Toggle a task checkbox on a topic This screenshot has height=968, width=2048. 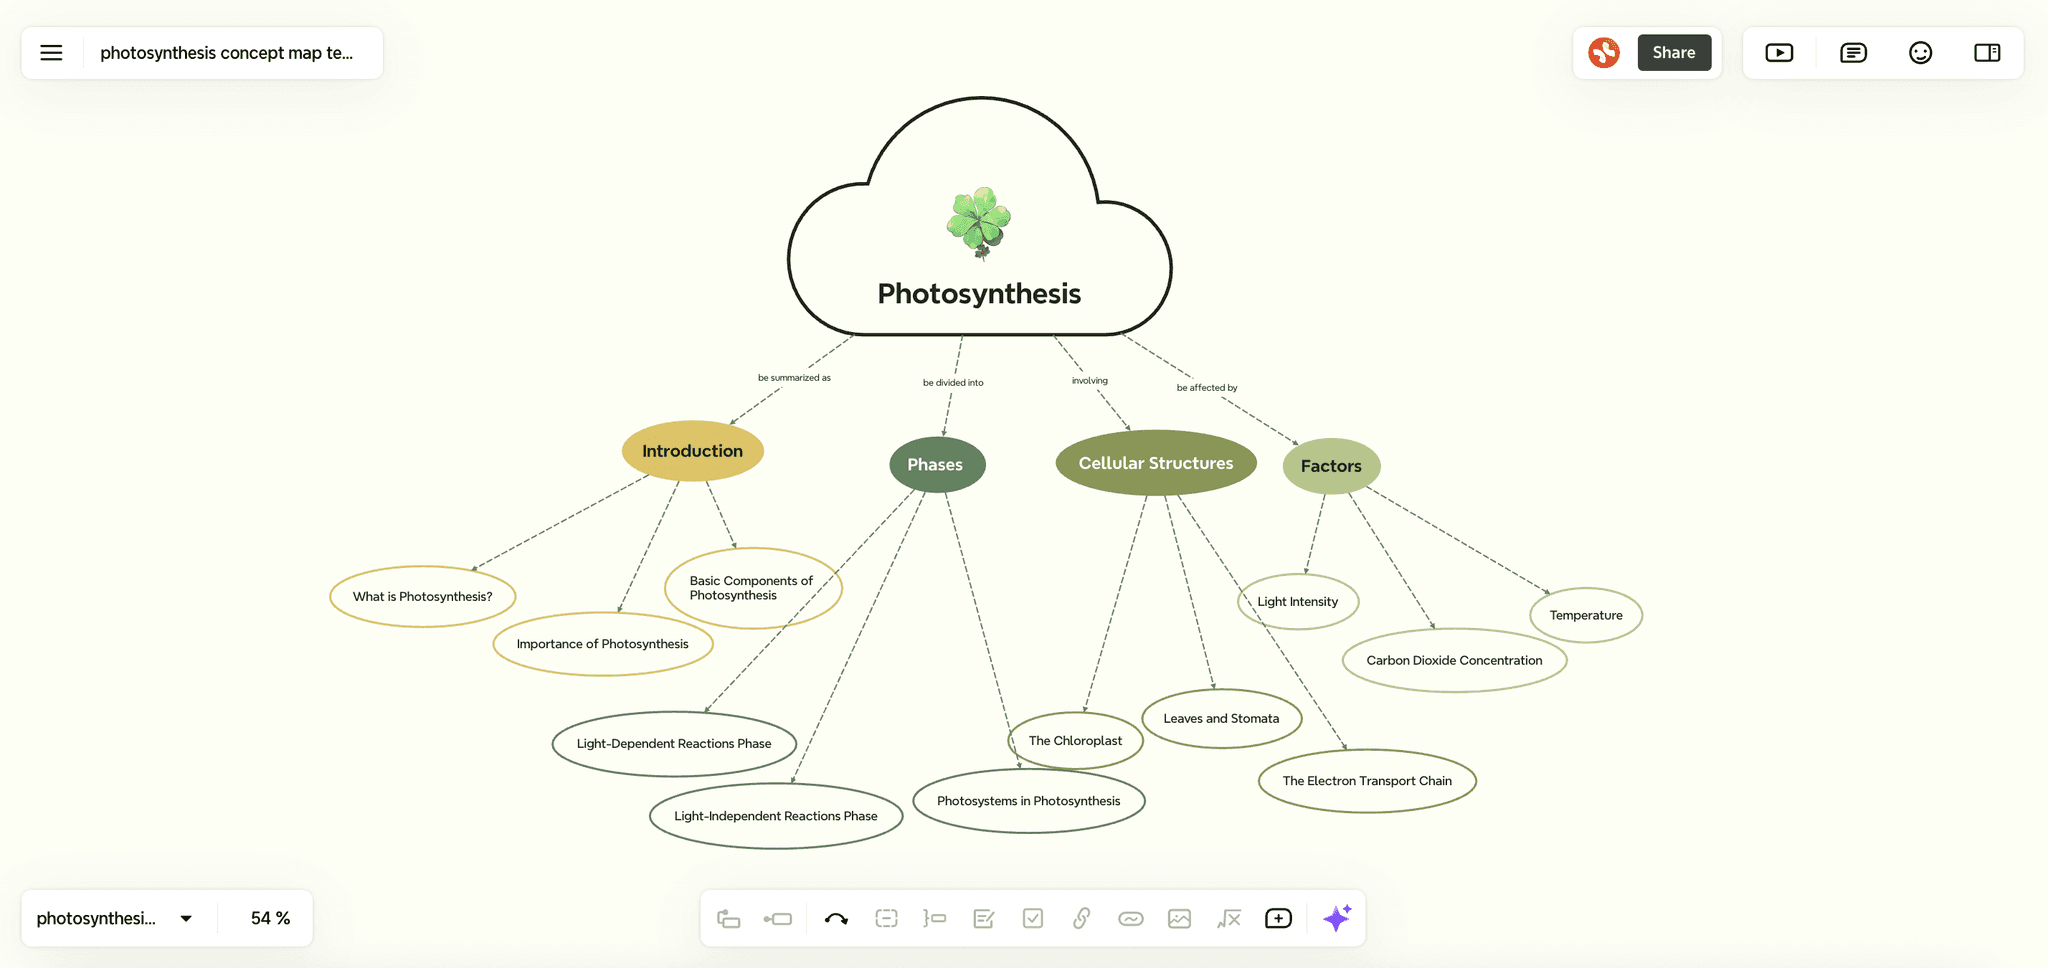[1033, 918]
